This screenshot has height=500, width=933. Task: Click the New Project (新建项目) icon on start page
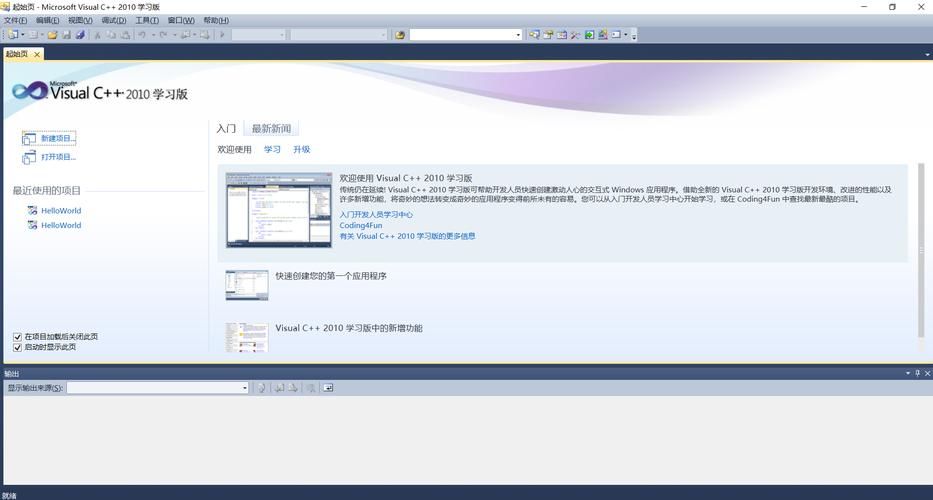pos(29,138)
